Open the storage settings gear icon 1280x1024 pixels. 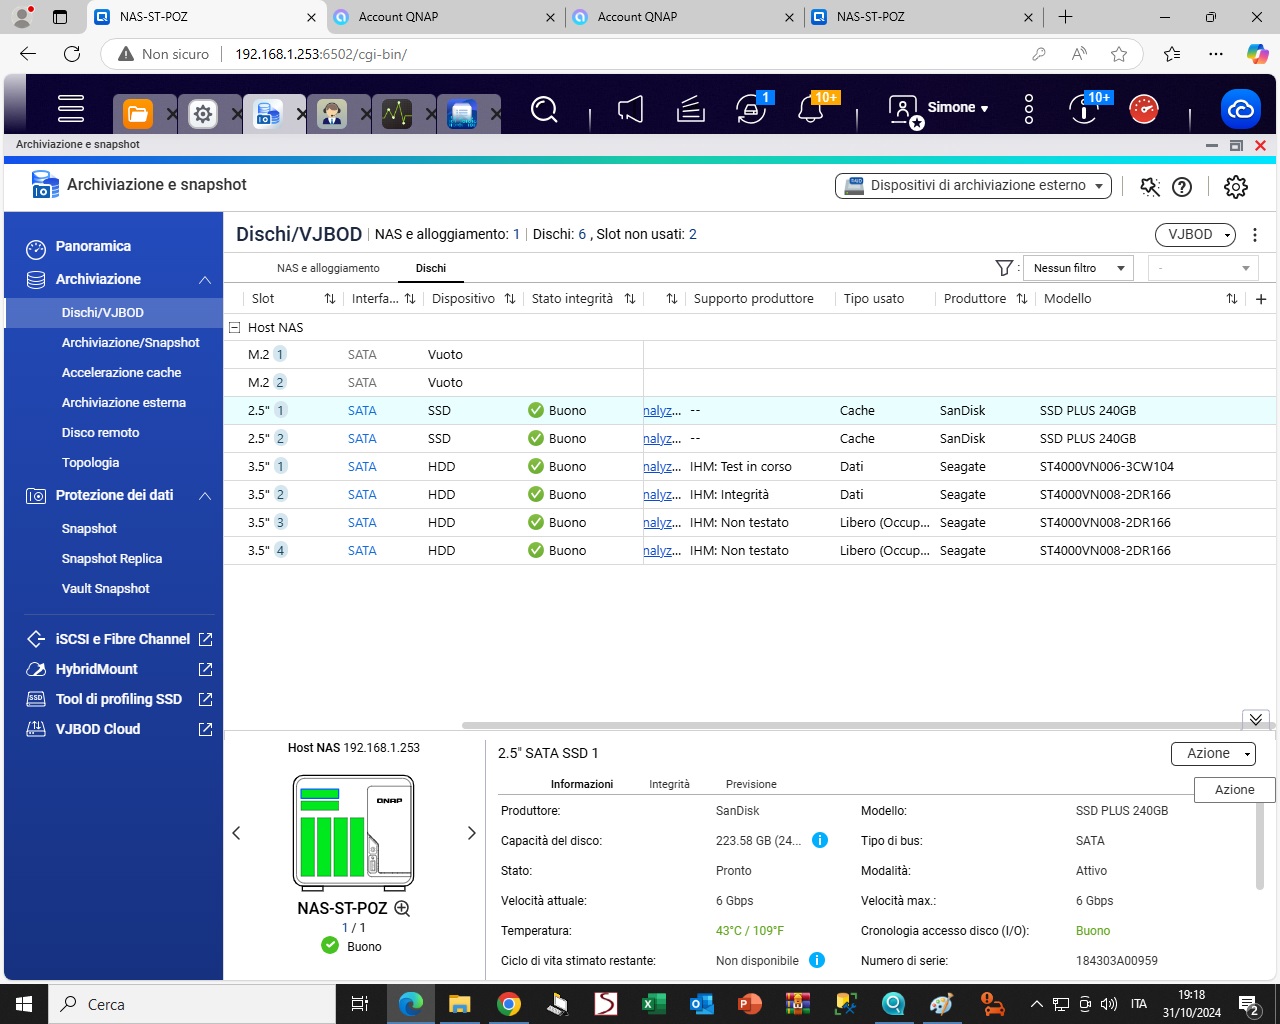[x=1236, y=187]
